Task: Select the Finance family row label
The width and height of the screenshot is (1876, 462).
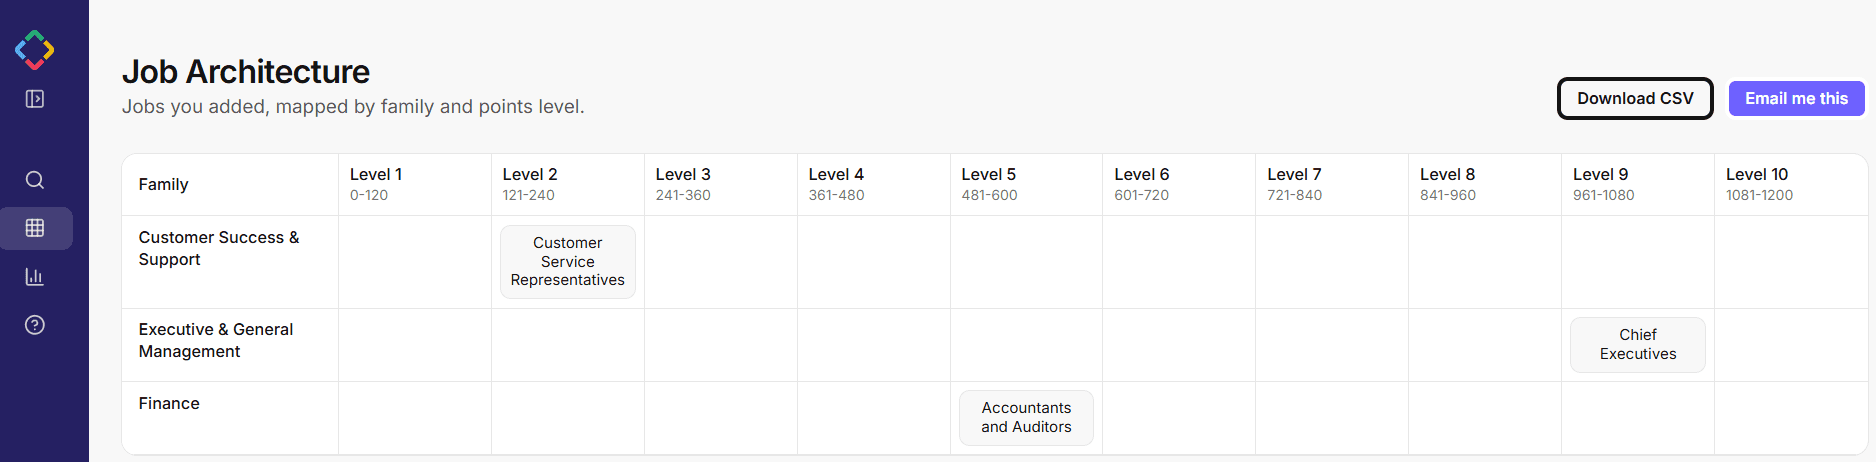Action: pos(169,403)
